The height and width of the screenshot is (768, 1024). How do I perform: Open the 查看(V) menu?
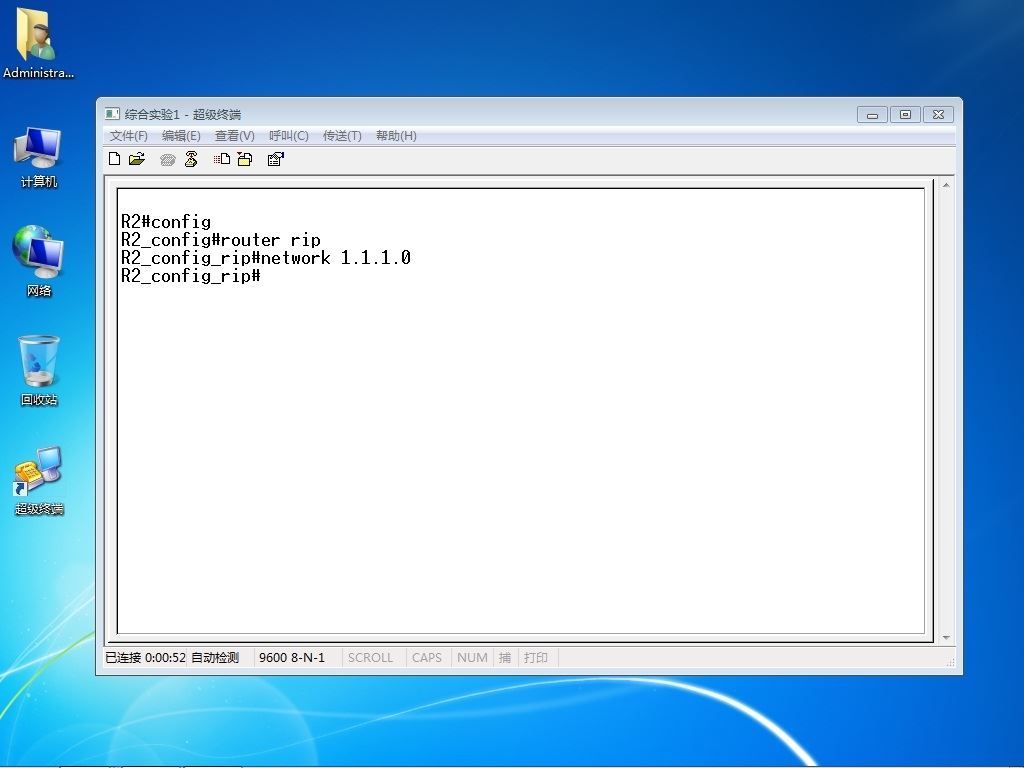click(234, 136)
